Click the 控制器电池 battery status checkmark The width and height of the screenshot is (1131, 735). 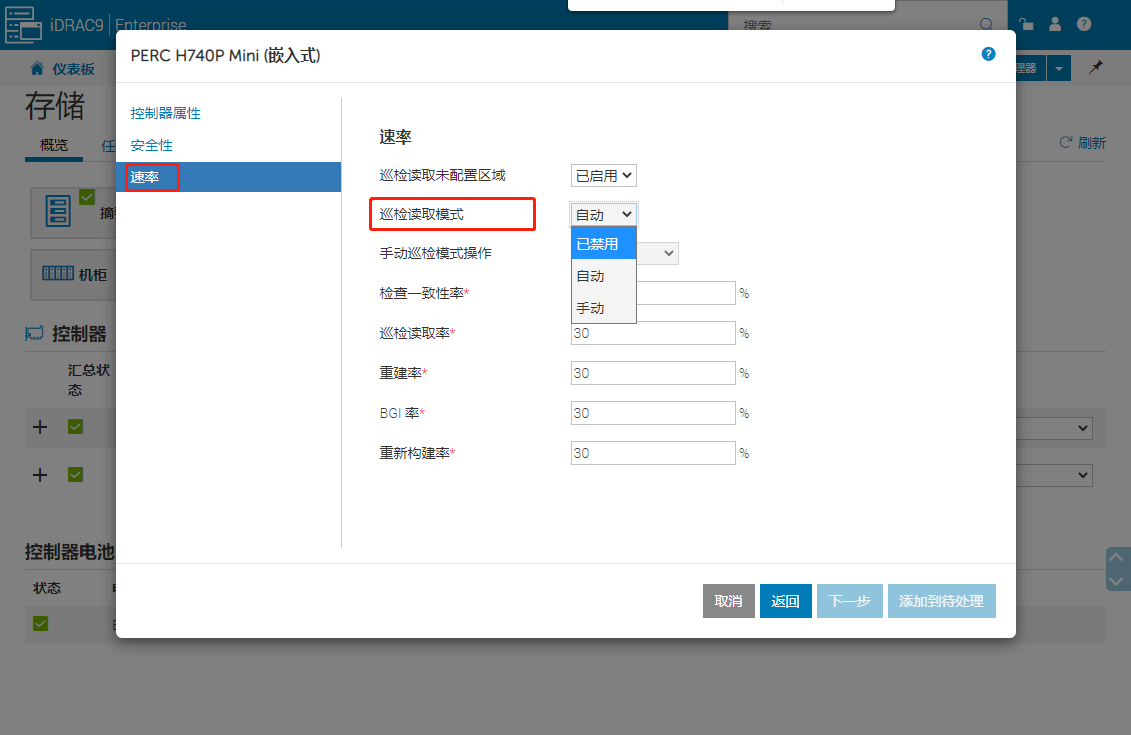[x=41, y=625]
